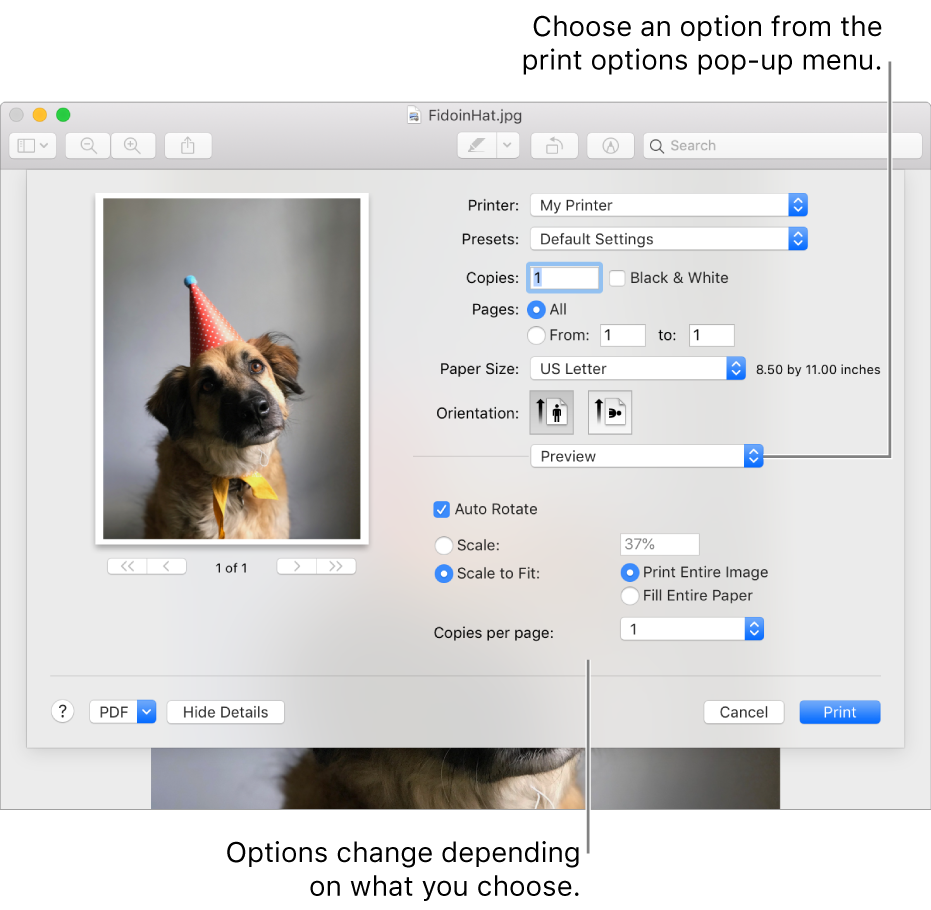Open the PDF export menu
Screen dimensions: 931x910
[122, 711]
